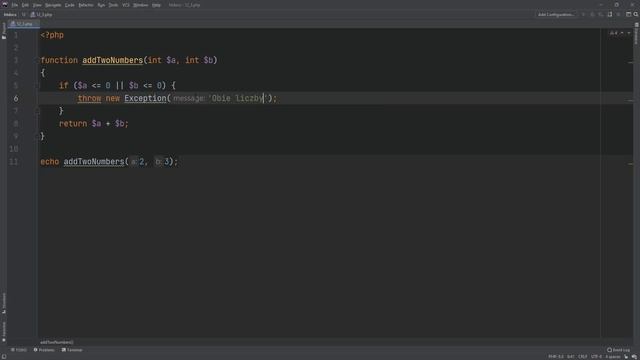This screenshot has height=360, width=640.
Task: Open the Refactor menu
Action: [x=86, y=5]
